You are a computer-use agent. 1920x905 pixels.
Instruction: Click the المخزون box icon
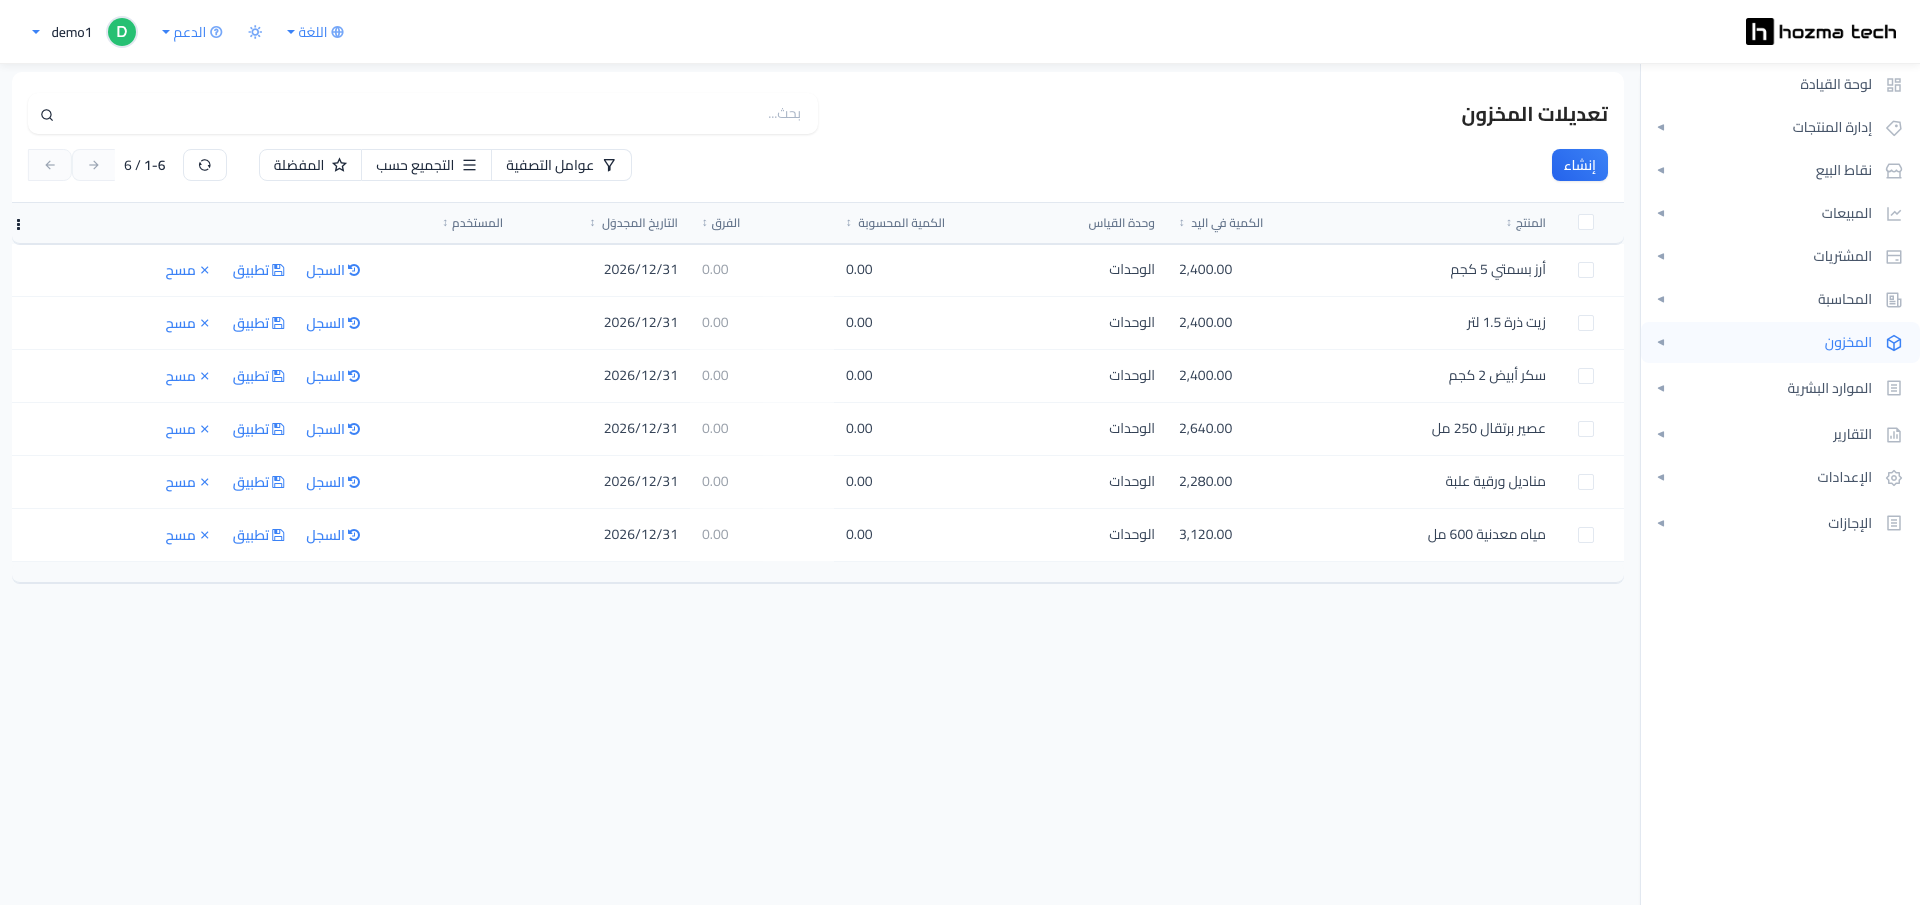point(1893,343)
